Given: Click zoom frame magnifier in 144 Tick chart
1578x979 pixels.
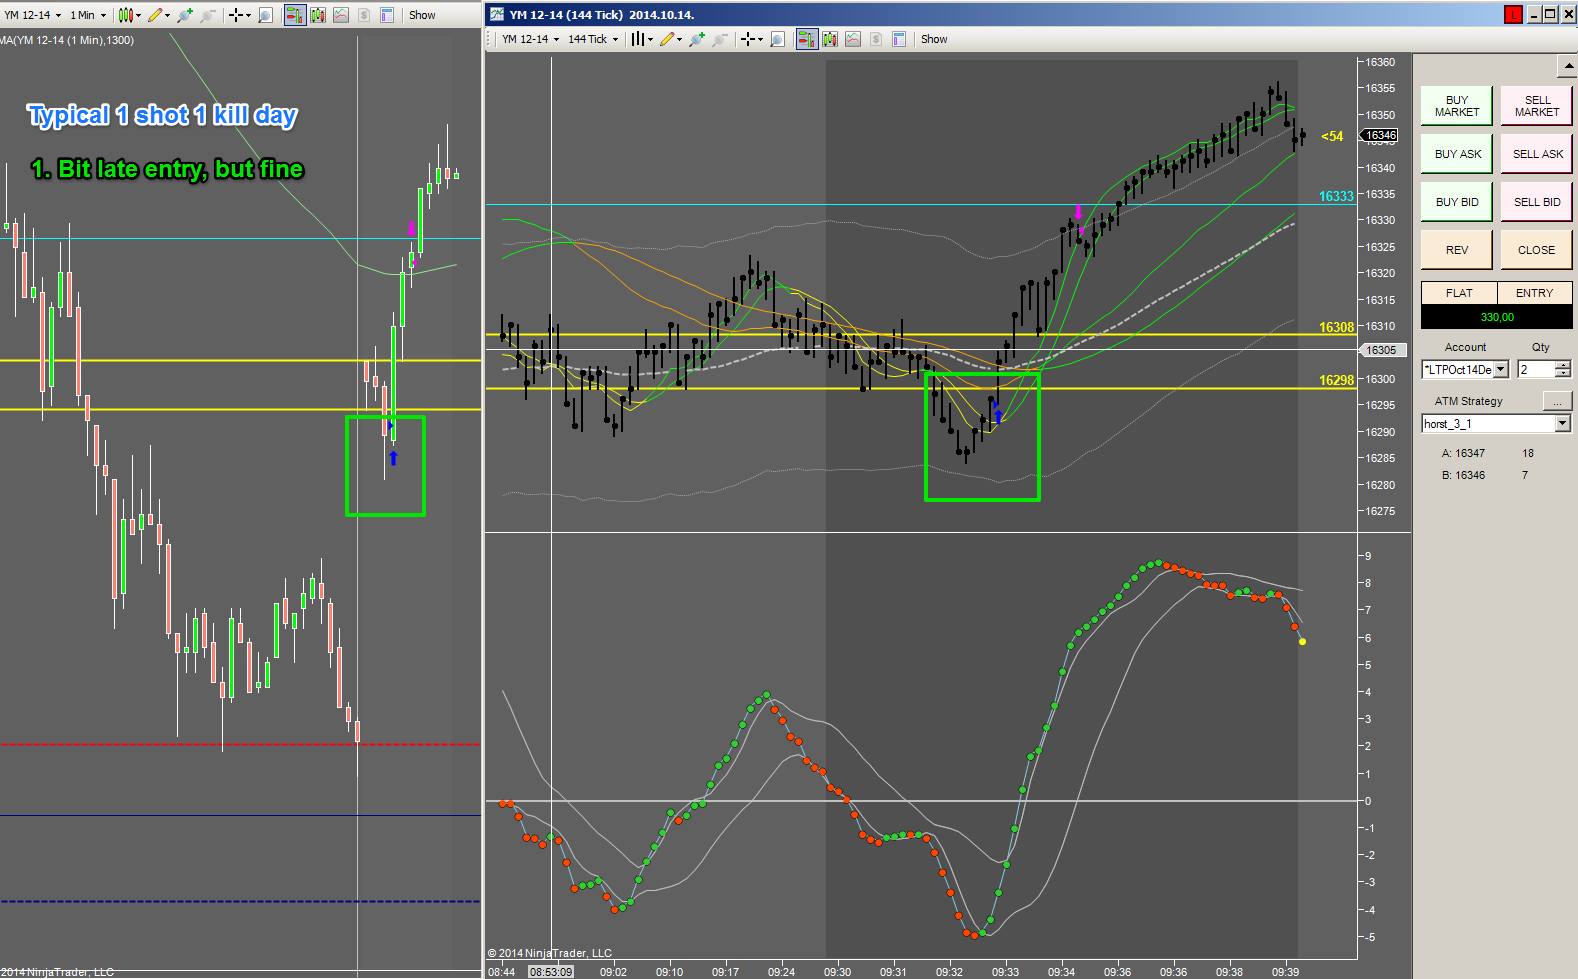Looking at the screenshot, I should pyautogui.click(x=778, y=39).
